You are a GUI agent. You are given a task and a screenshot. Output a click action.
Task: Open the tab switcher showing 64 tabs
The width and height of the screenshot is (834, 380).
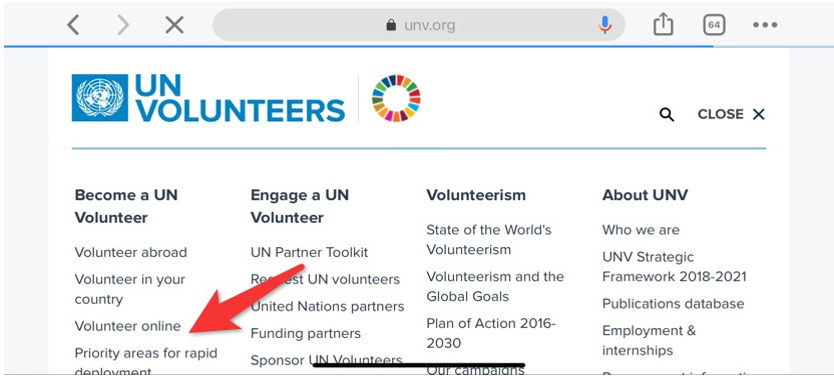(714, 25)
